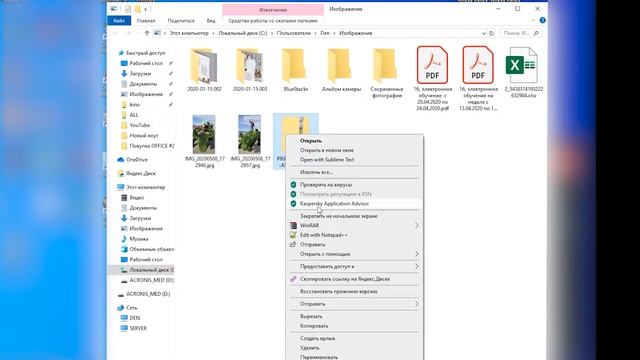This screenshot has width=640, height=360.
Task: Expand the ribbon chevron near Help
Action: pyautogui.click(x=533, y=20)
